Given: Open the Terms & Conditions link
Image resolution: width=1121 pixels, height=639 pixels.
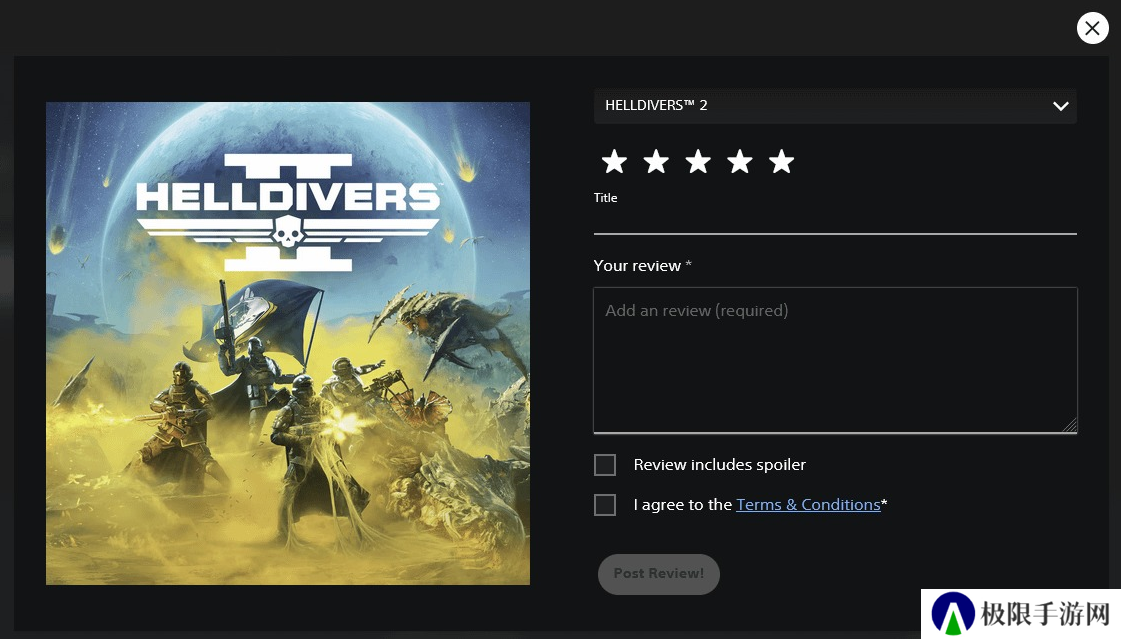Looking at the screenshot, I should [808, 505].
